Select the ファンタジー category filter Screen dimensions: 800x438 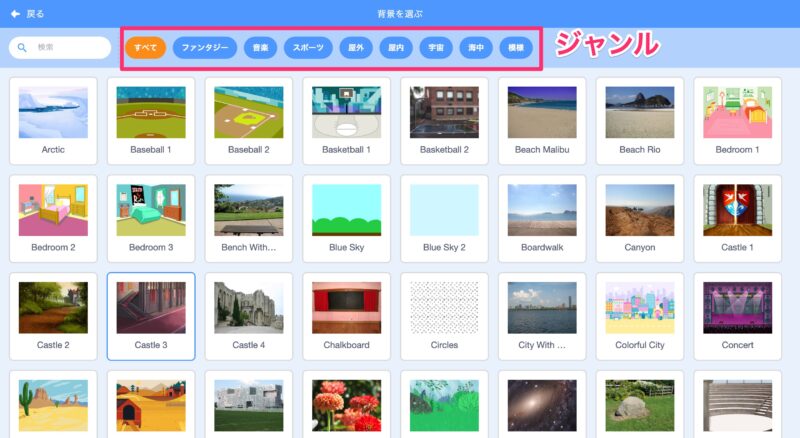pyautogui.click(x=204, y=47)
